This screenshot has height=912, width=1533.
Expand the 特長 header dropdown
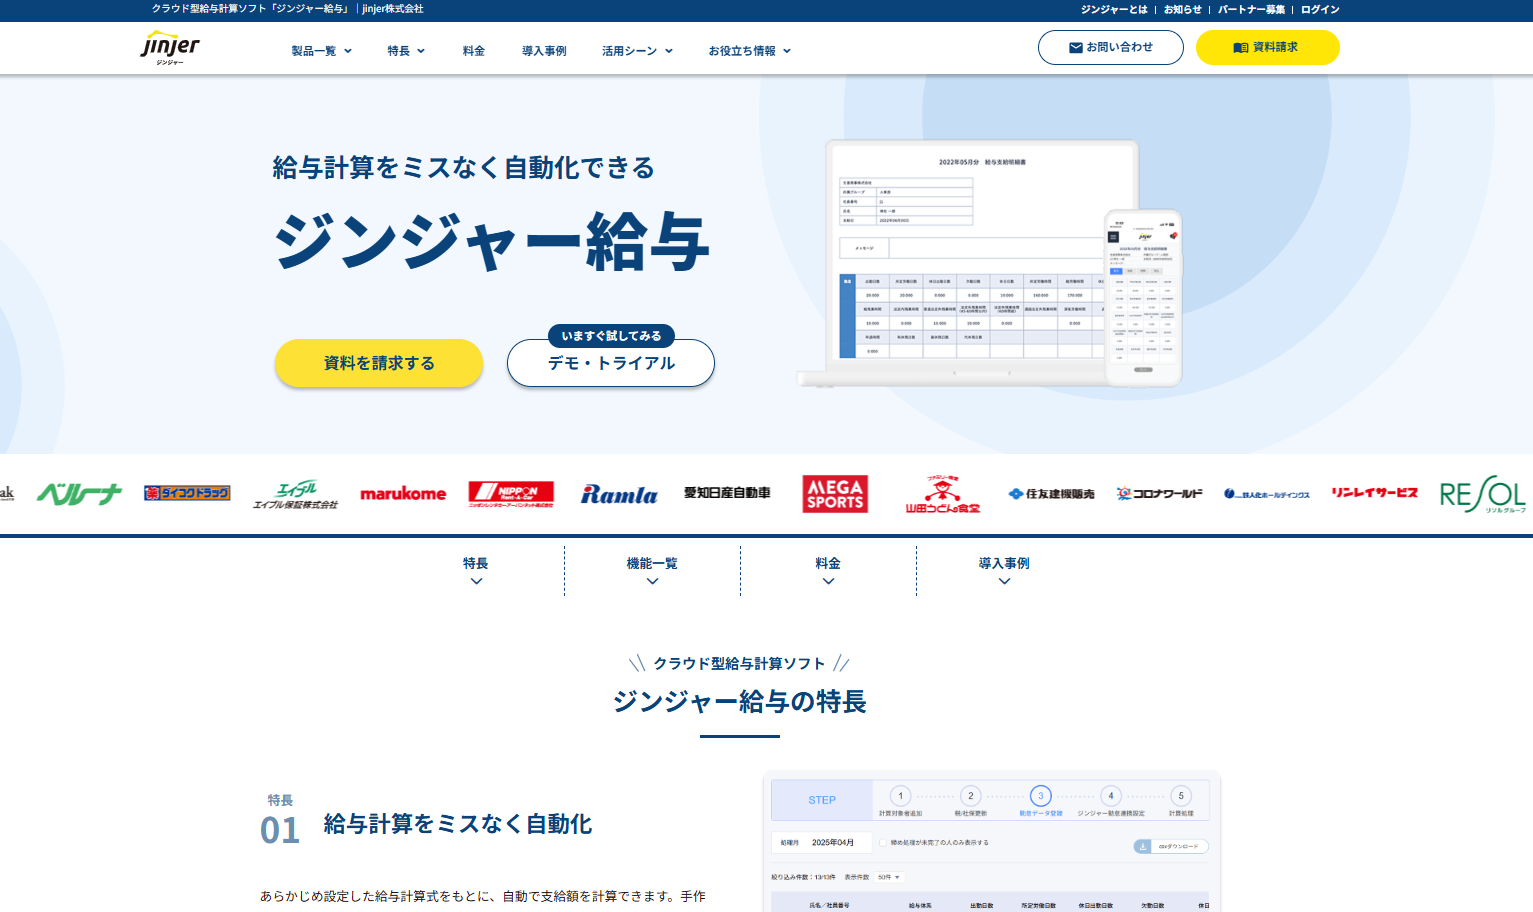(406, 51)
